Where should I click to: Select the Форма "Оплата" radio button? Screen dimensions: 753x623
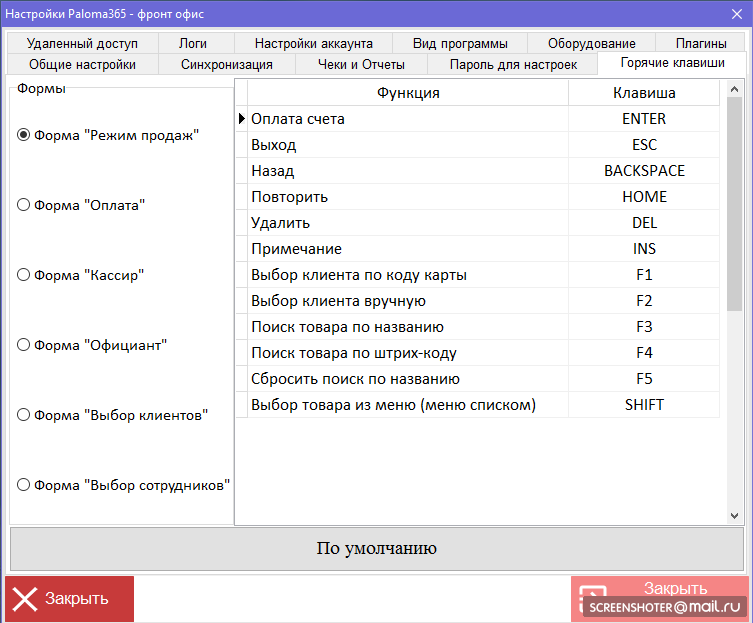click(24, 205)
